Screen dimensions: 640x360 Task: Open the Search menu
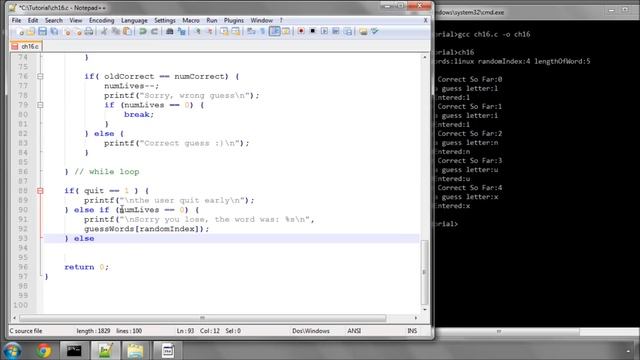pyautogui.click(x=53, y=20)
